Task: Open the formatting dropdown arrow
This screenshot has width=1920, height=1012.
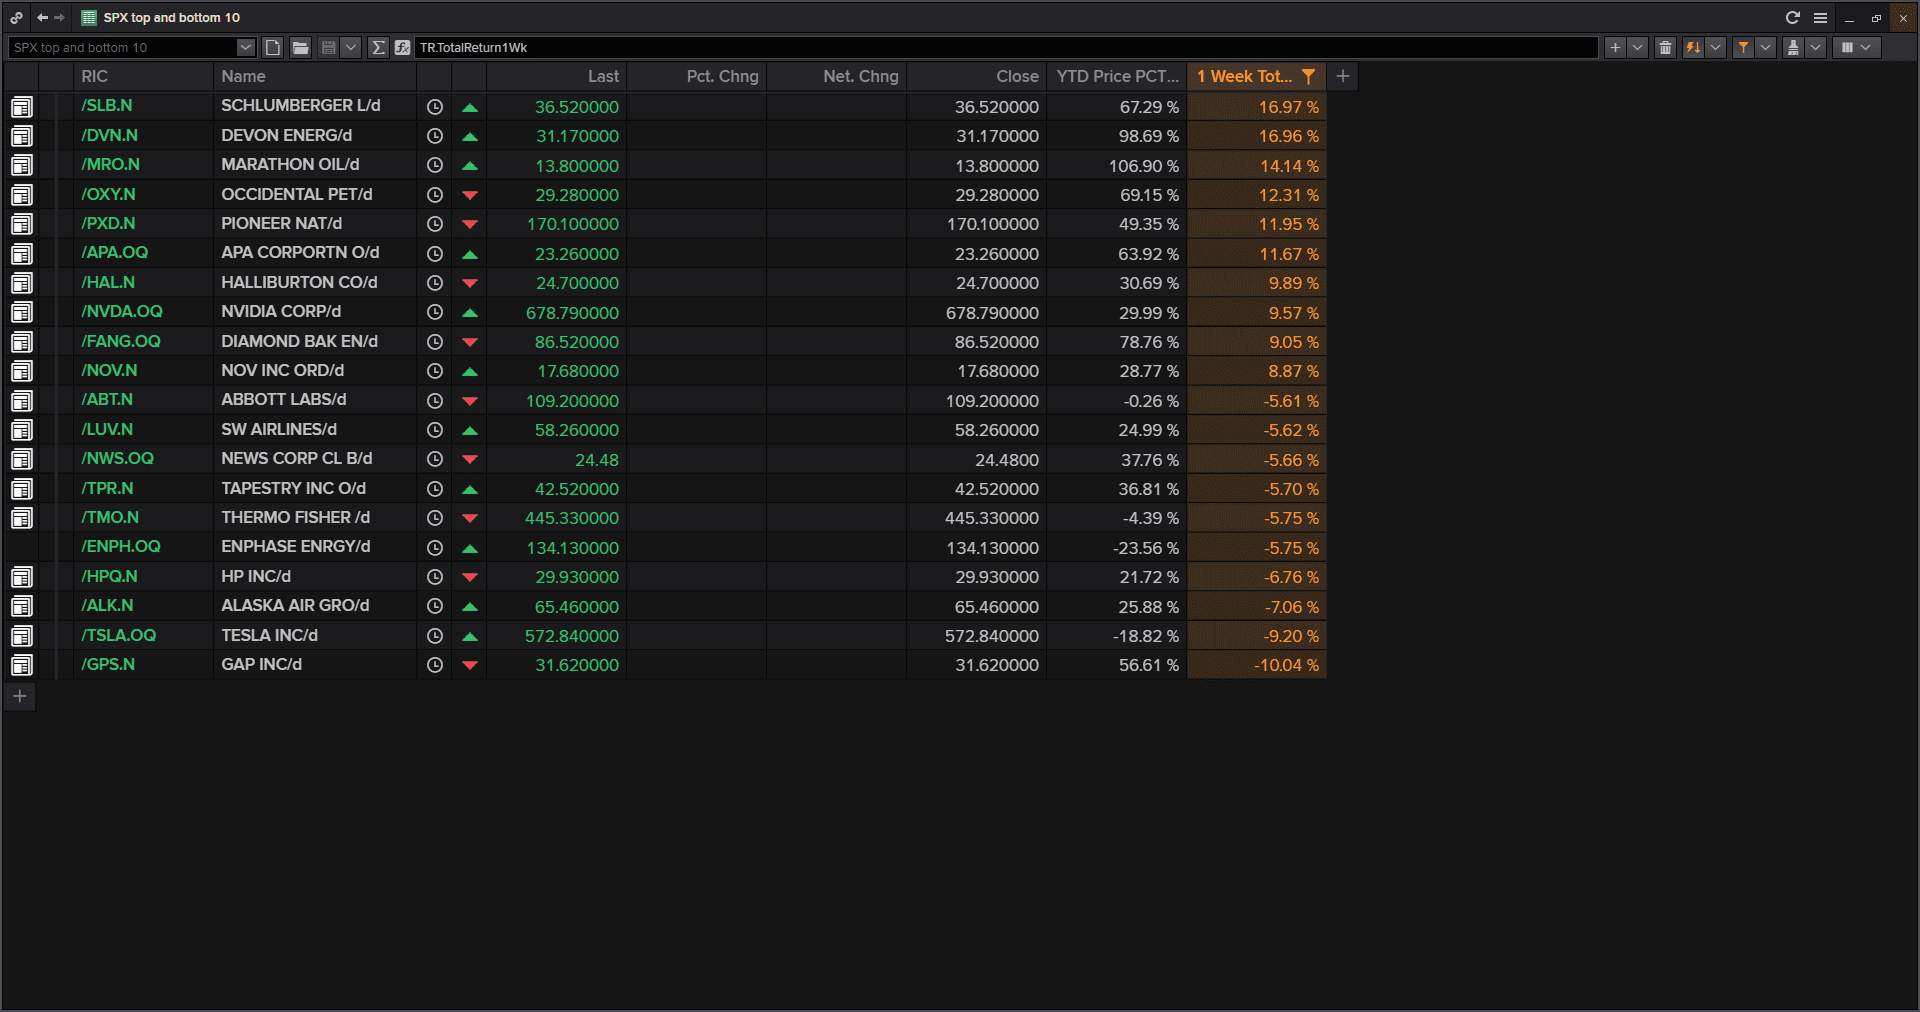Action: (1815, 47)
